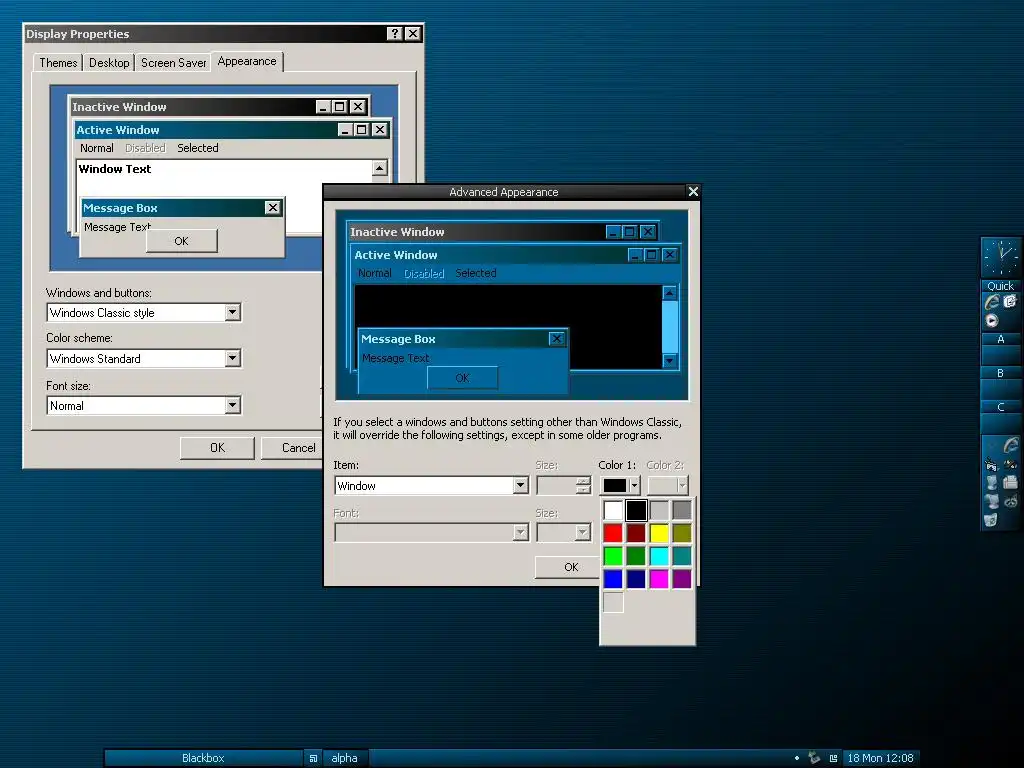Choose the bright red swatch

[x=613, y=533]
